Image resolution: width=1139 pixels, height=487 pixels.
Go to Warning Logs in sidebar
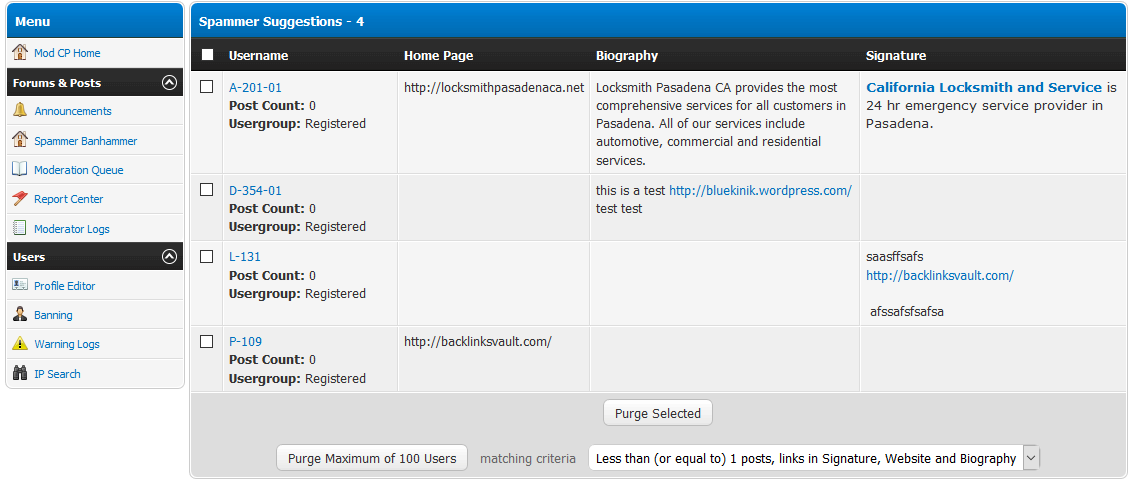pyautogui.click(x=66, y=344)
